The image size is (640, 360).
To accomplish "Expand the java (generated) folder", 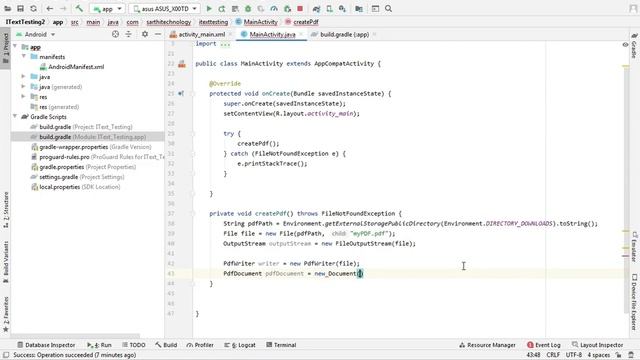I will coord(24,87).
